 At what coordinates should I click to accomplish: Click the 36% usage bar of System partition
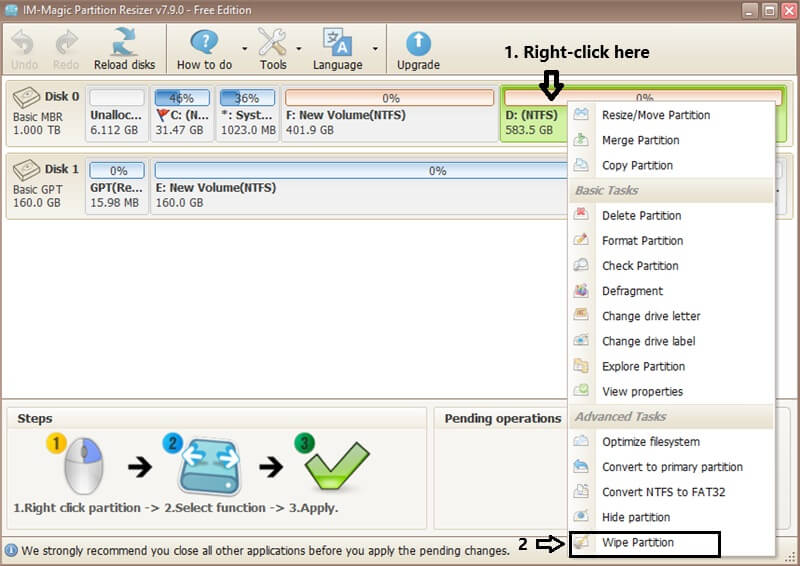[x=247, y=97]
